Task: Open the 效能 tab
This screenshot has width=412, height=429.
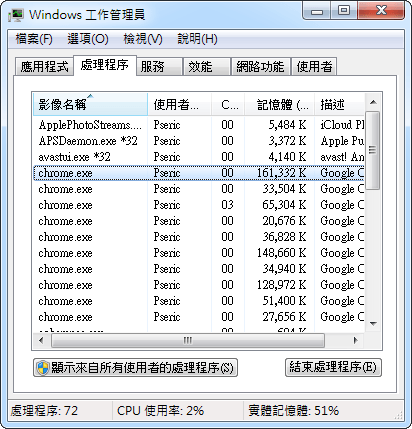Action: point(207,67)
